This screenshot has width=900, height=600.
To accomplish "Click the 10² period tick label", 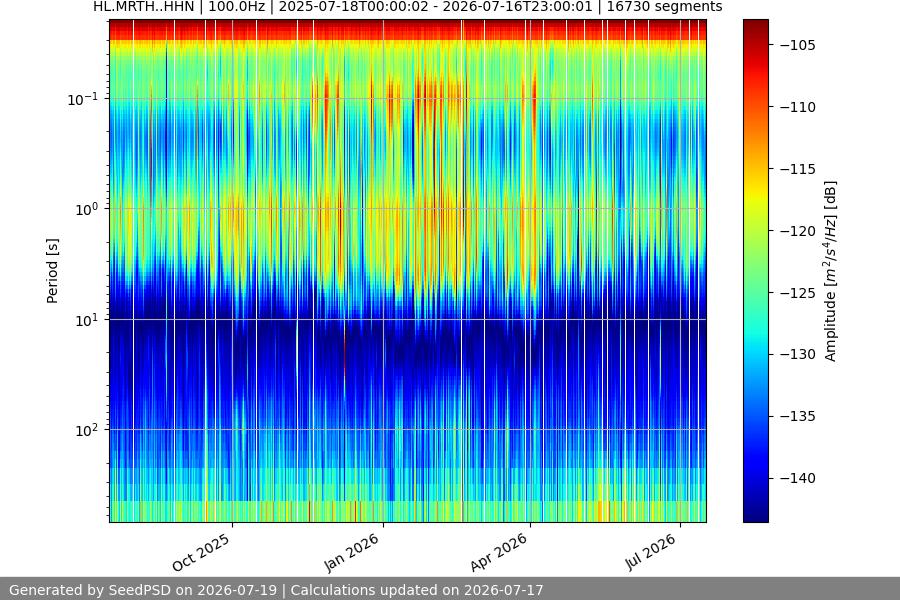I will tap(86, 430).
